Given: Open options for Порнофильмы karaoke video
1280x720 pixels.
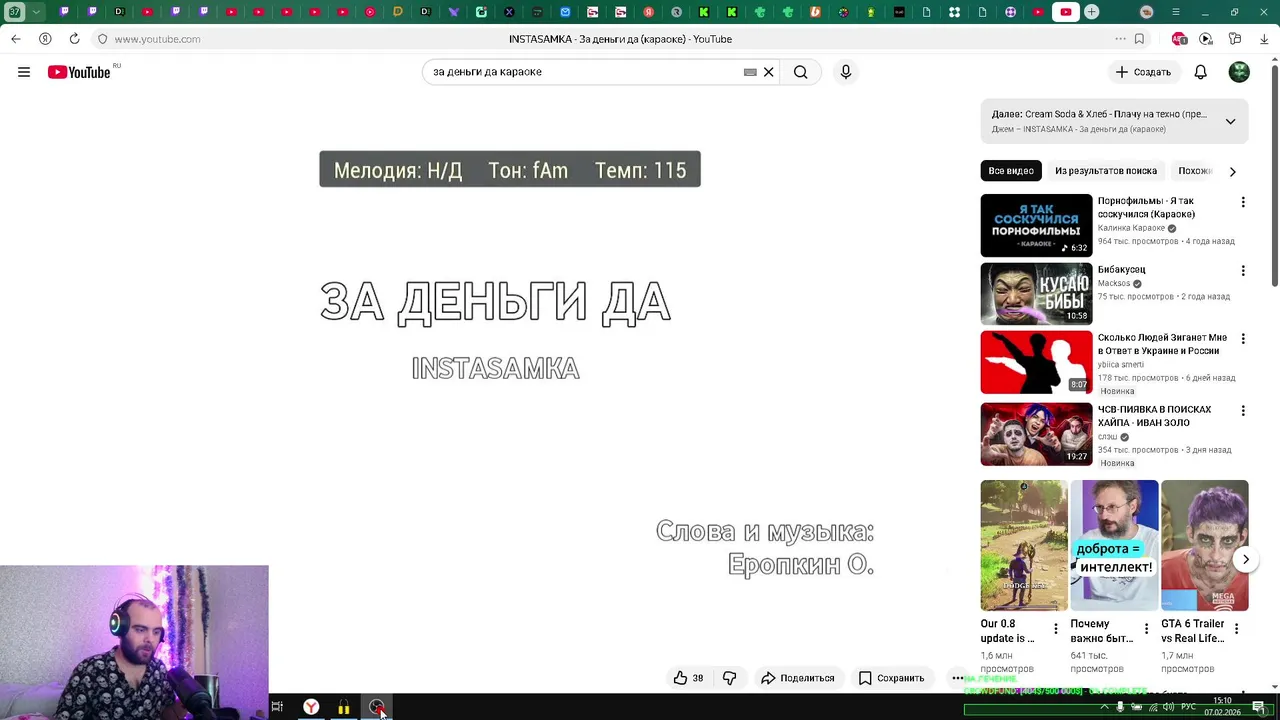Looking at the screenshot, I should 1243,202.
